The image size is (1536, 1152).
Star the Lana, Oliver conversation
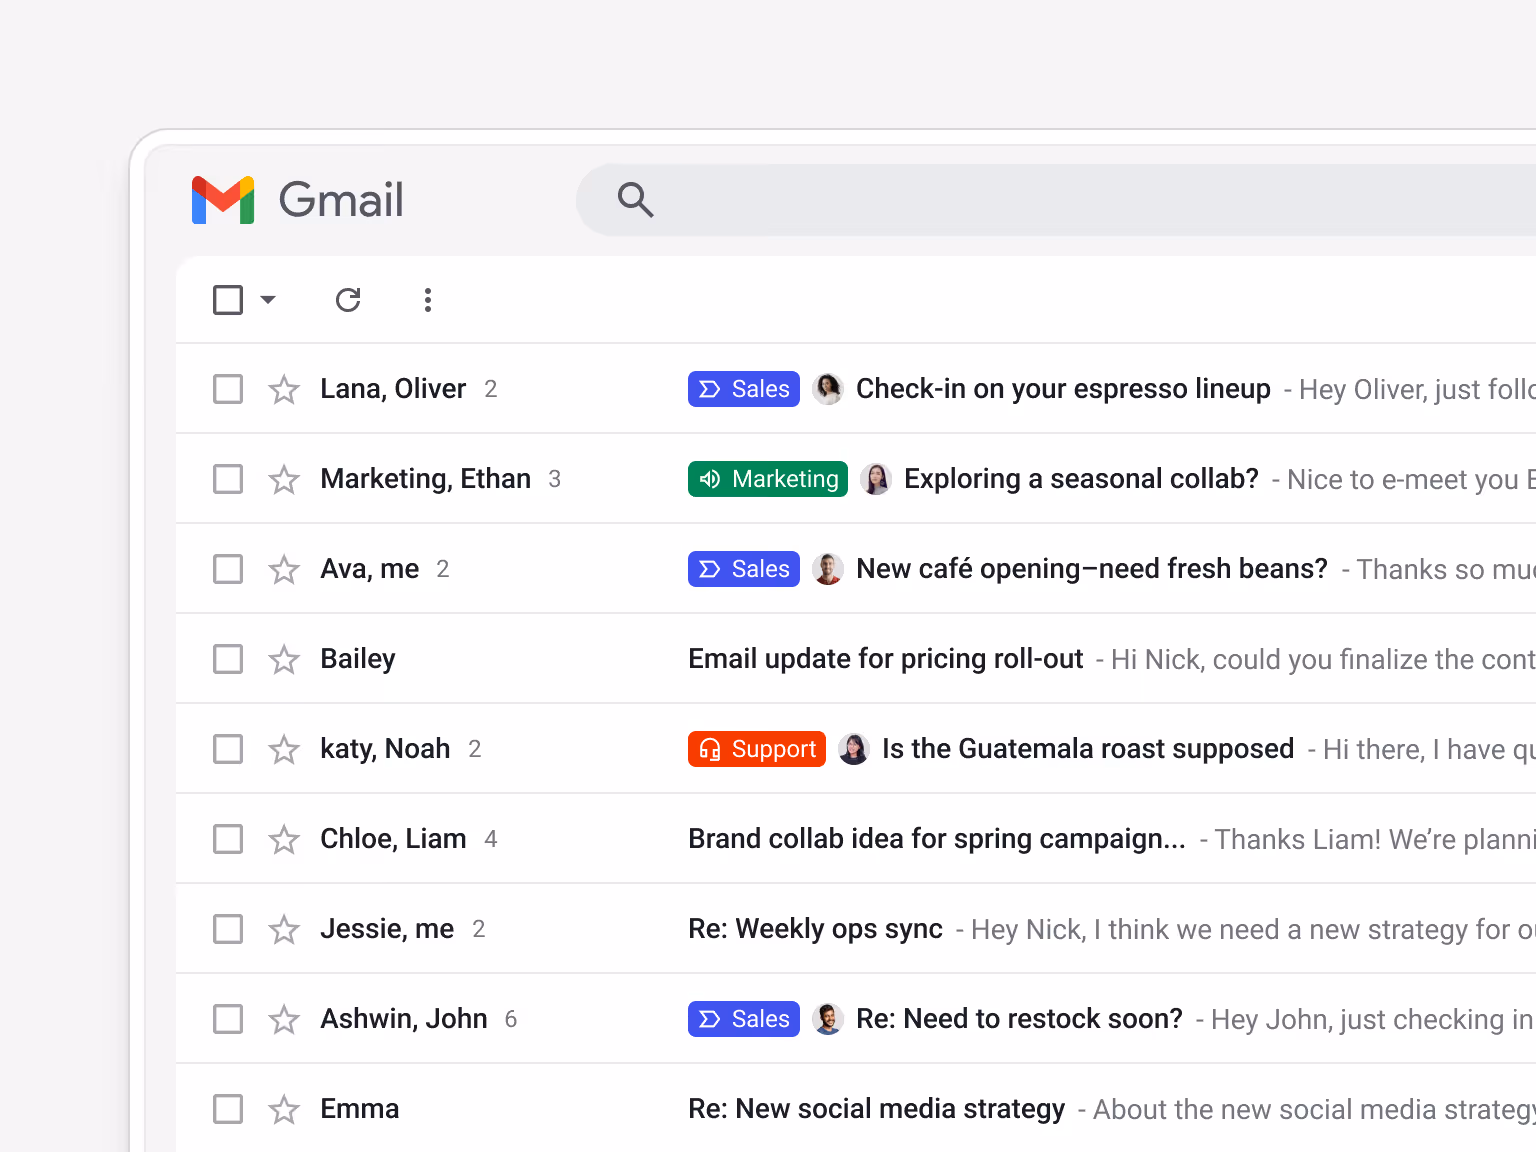pos(284,389)
